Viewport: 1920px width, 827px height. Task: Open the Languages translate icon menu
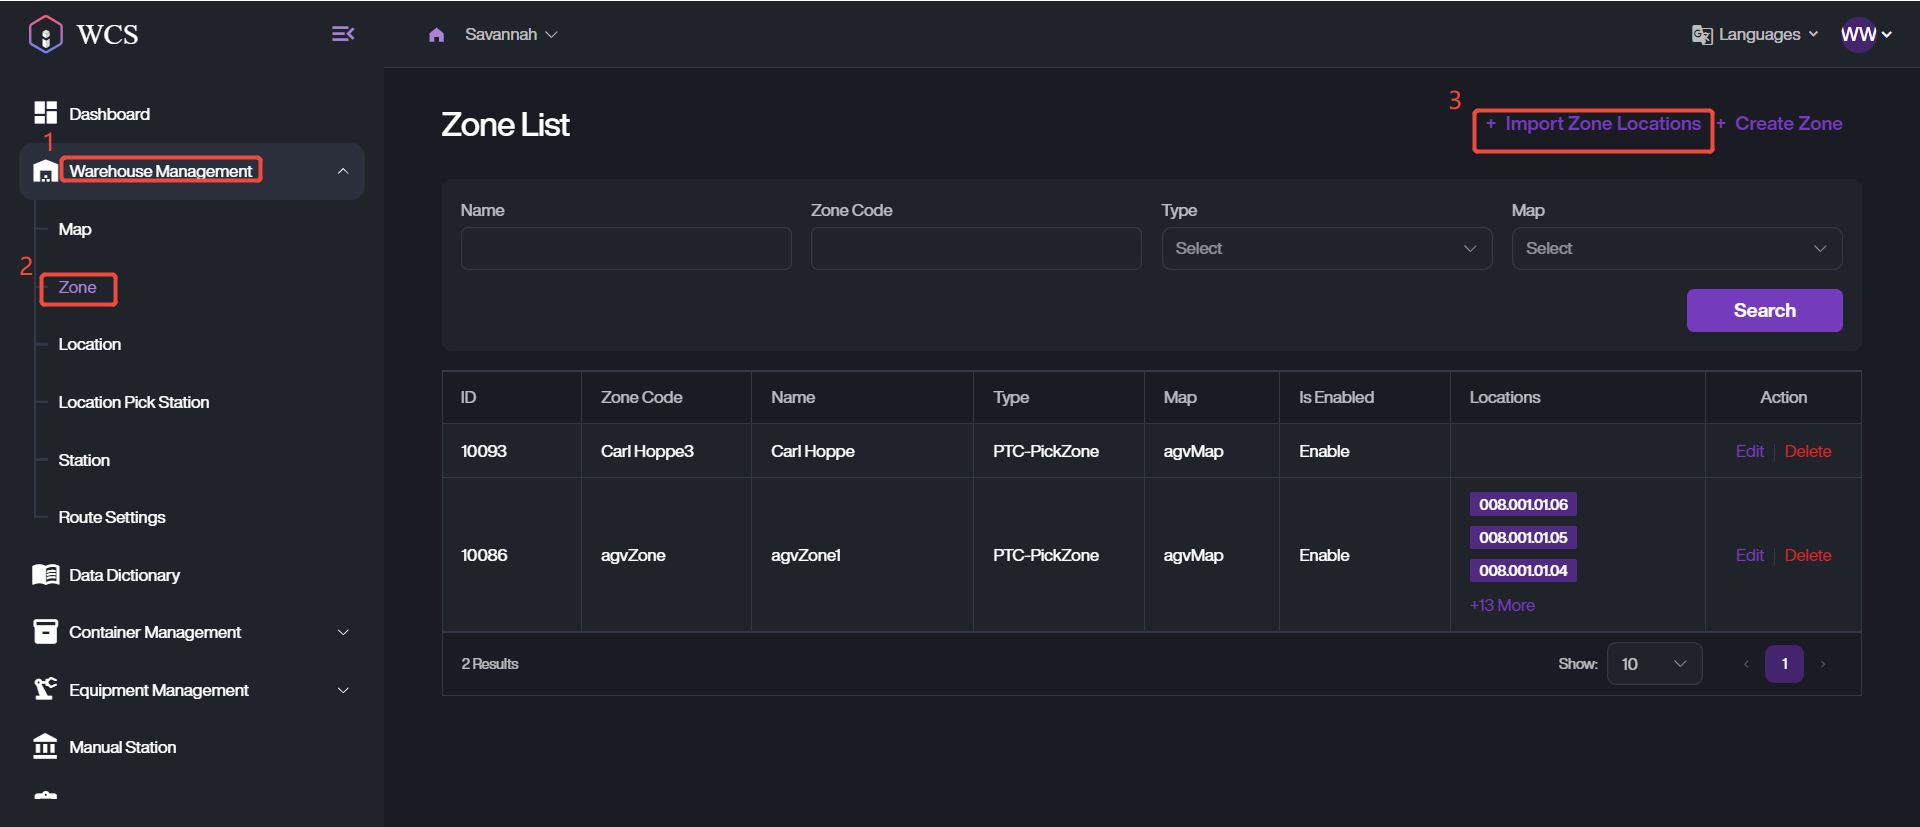pos(1701,35)
